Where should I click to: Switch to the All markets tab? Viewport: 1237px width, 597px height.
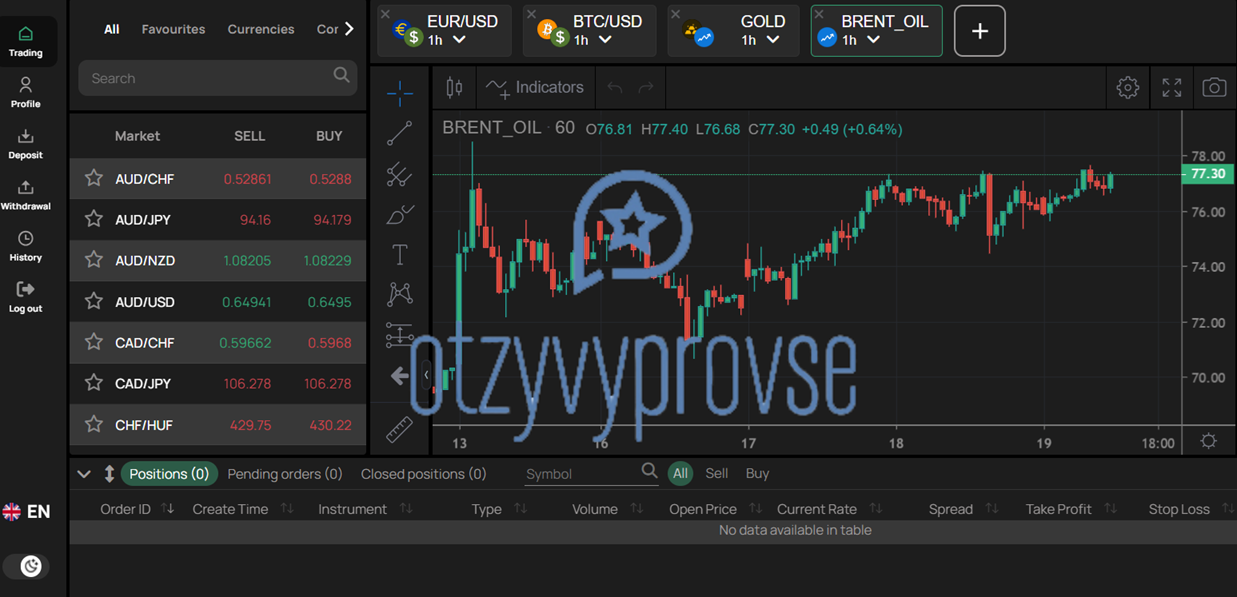(112, 29)
